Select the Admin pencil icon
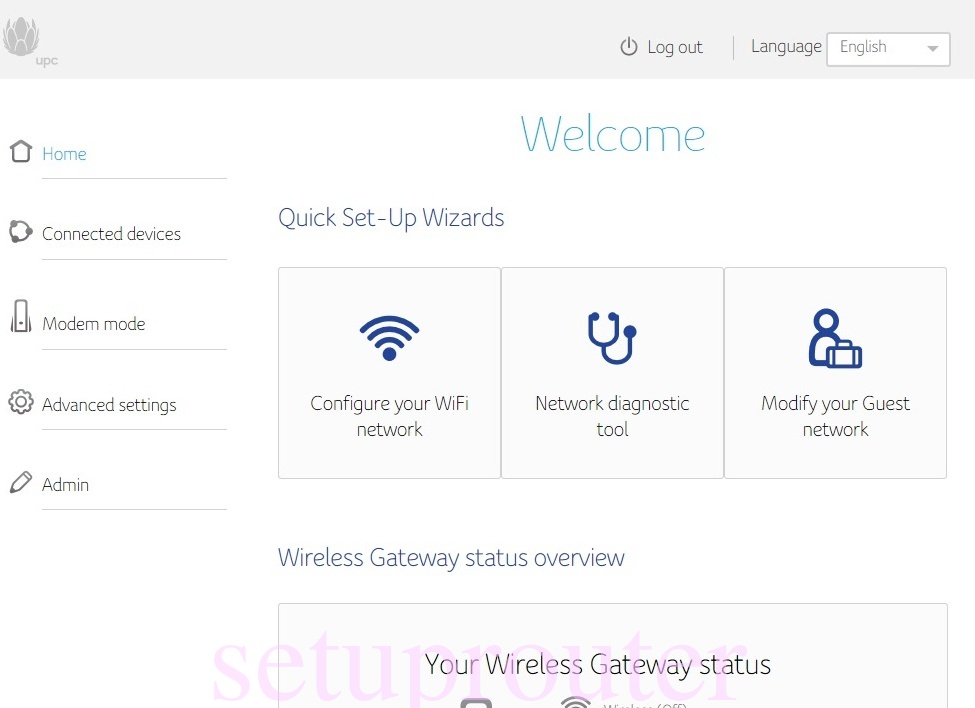 20,481
